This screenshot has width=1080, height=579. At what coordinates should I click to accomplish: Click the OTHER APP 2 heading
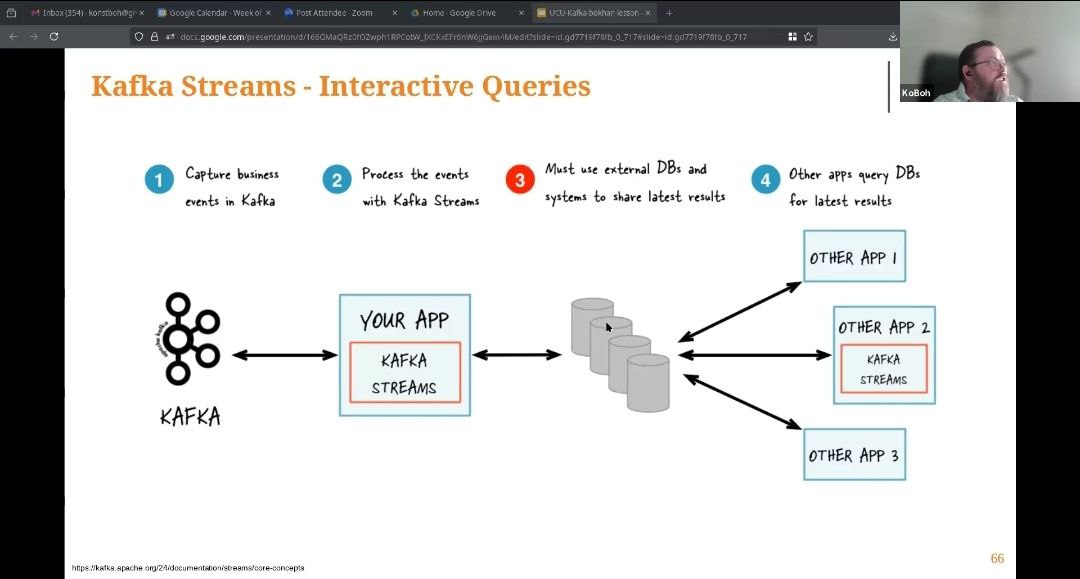[x=884, y=327]
